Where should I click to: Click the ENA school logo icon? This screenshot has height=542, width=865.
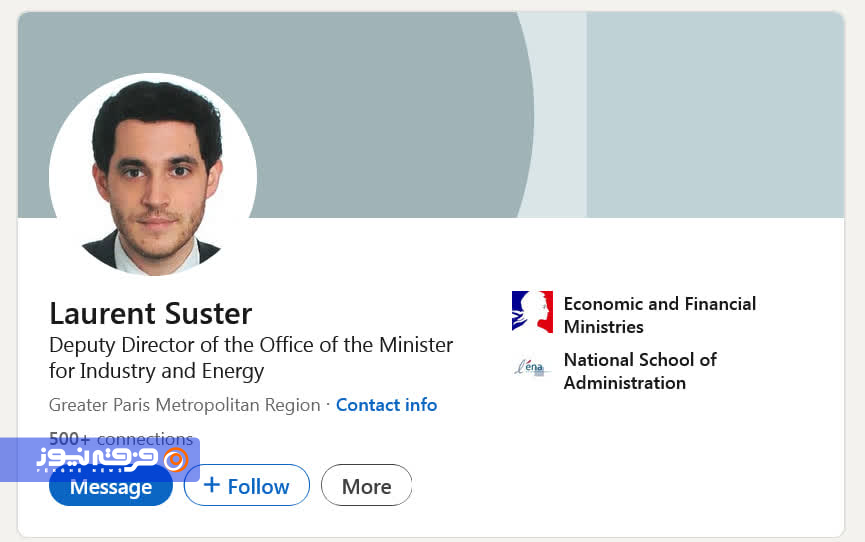click(532, 367)
